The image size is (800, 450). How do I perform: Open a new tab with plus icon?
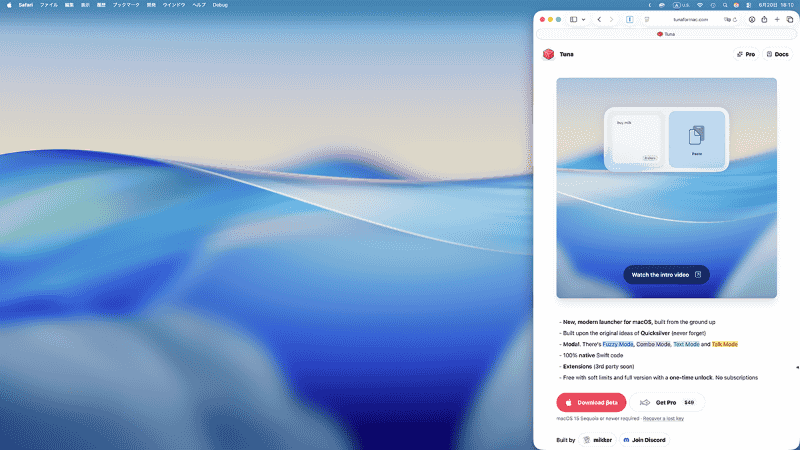click(777, 19)
